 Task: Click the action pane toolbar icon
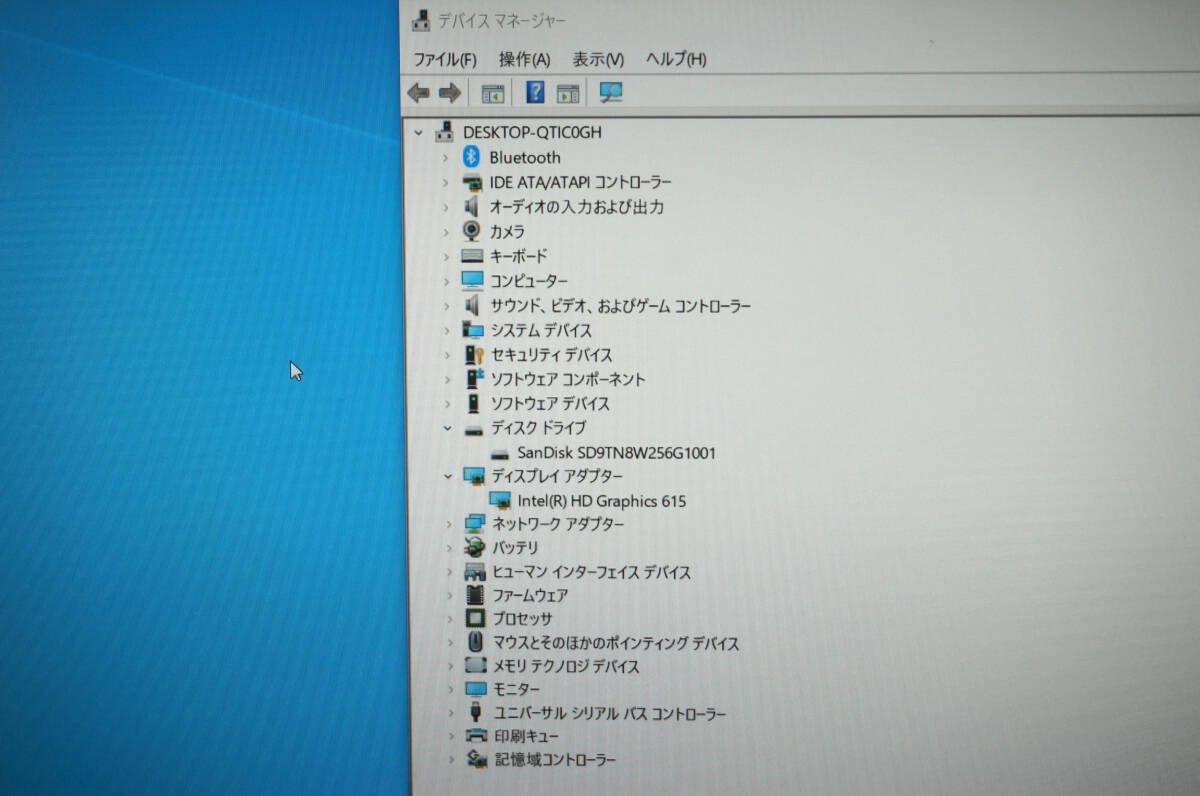click(568, 93)
